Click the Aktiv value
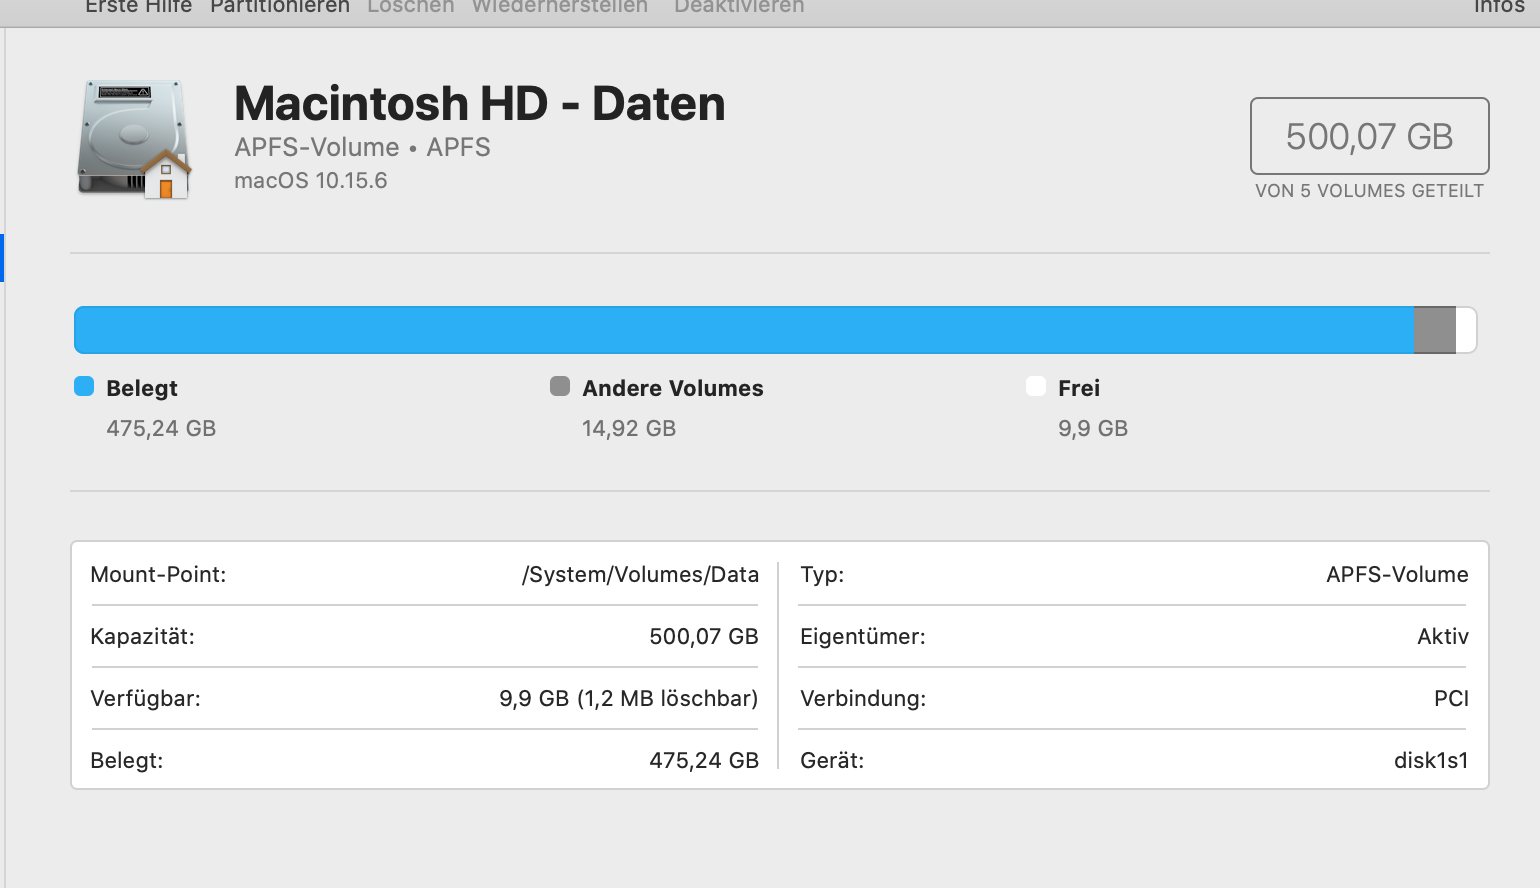The width and height of the screenshot is (1540, 888). click(1443, 637)
